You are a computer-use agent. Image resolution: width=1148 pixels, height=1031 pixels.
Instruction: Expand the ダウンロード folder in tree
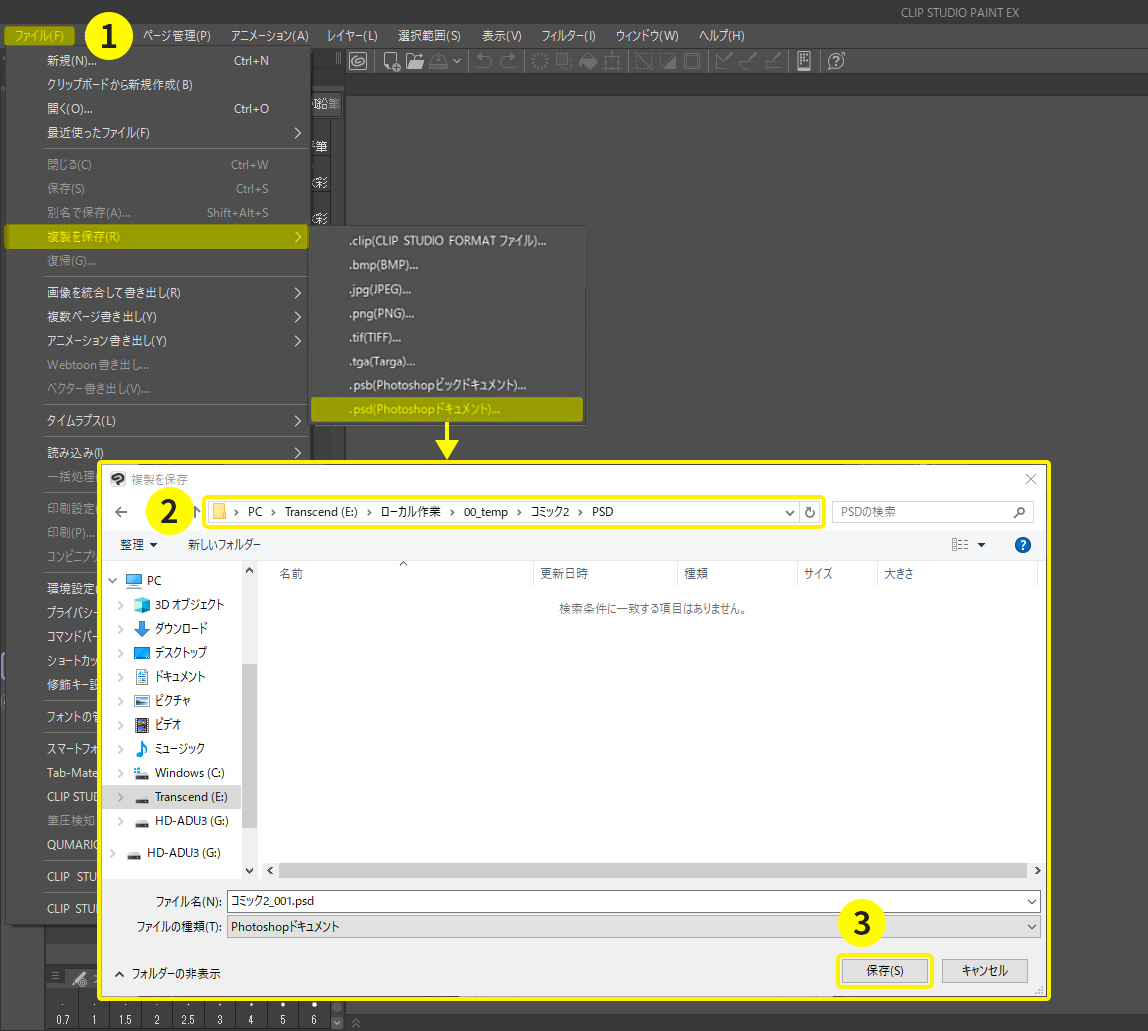click(121, 629)
